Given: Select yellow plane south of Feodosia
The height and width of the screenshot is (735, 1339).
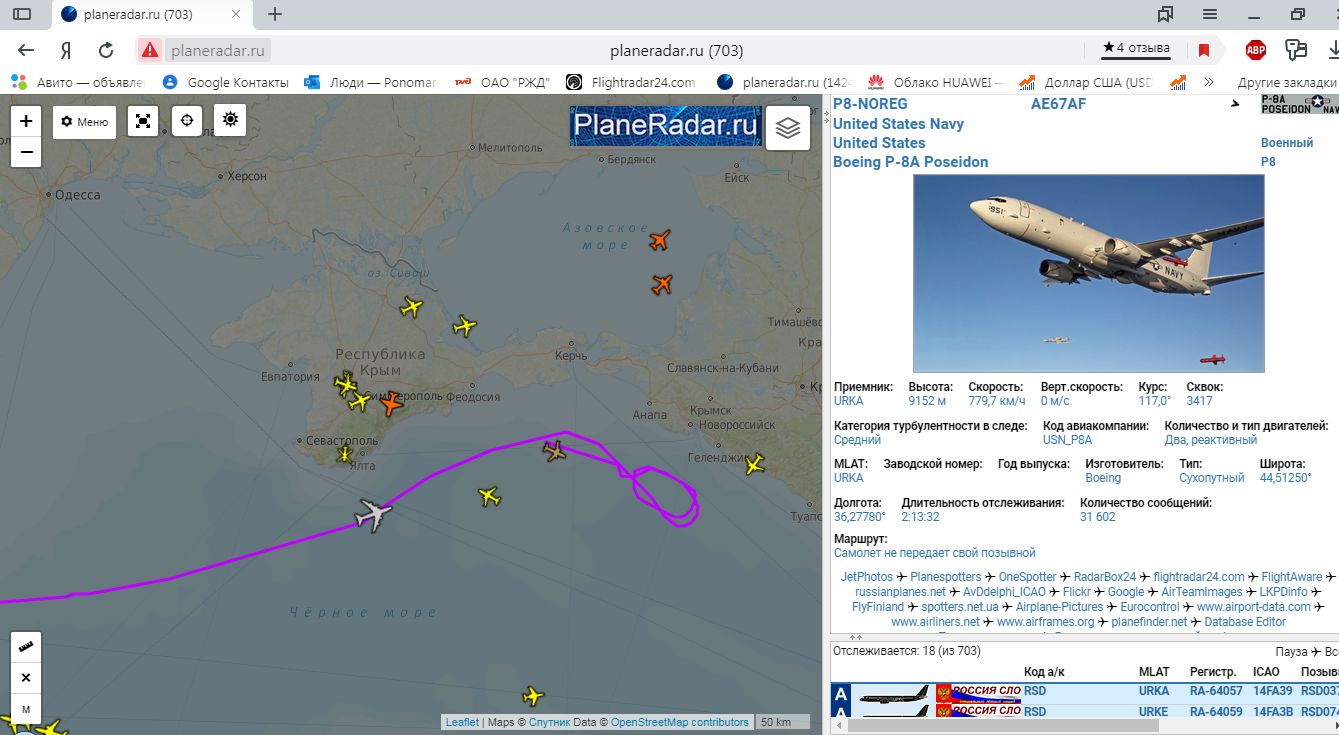Looking at the screenshot, I should click(489, 495).
